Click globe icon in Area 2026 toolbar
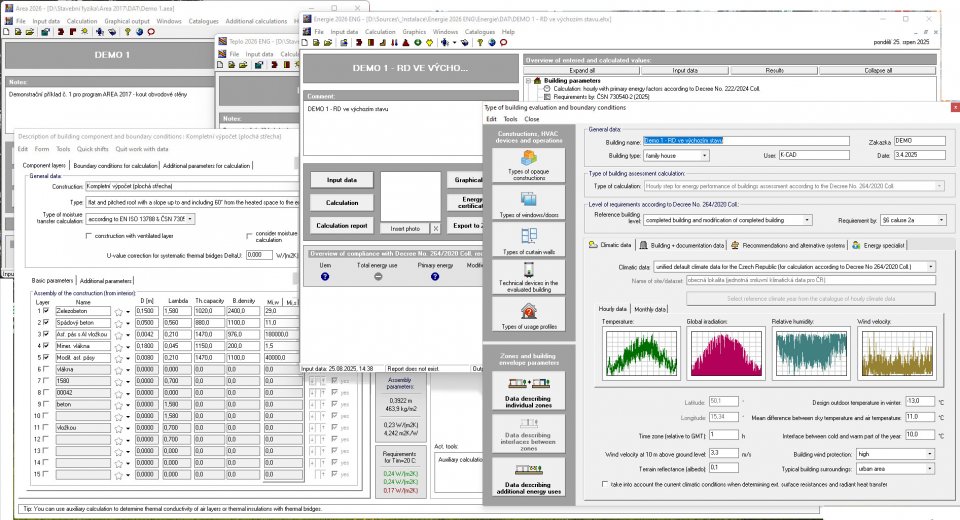This screenshot has height=520, width=960. click(x=139, y=32)
